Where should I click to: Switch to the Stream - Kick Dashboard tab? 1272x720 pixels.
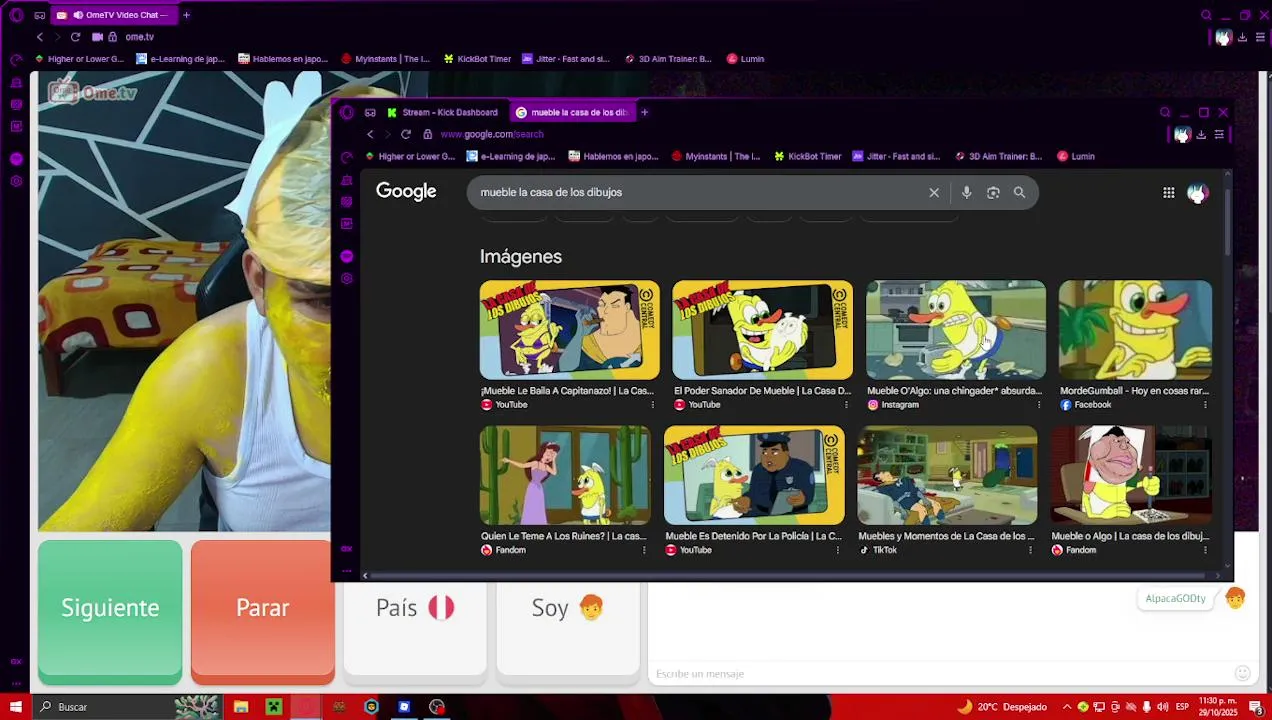(443, 112)
